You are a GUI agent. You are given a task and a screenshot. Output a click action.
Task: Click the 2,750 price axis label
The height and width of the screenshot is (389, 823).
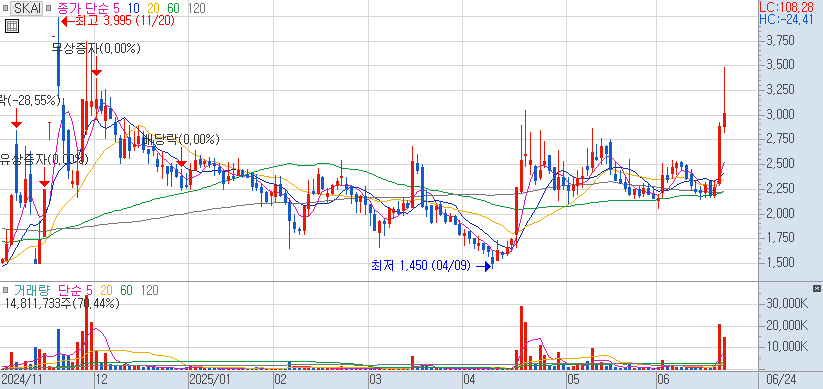[x=780, y=139]
